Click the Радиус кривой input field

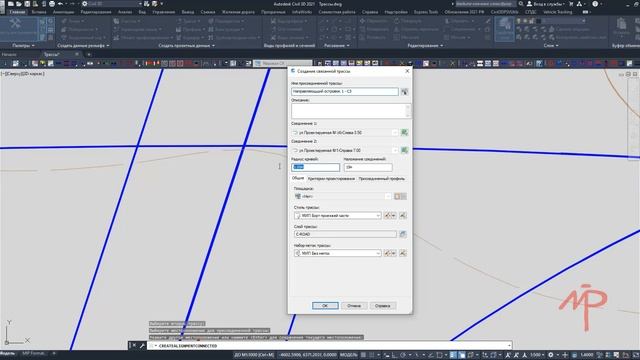(x=316, y=167)
